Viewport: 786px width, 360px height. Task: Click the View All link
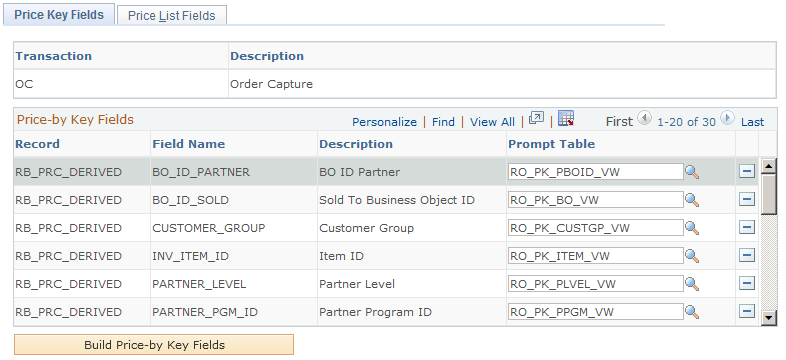click(492, 122)
